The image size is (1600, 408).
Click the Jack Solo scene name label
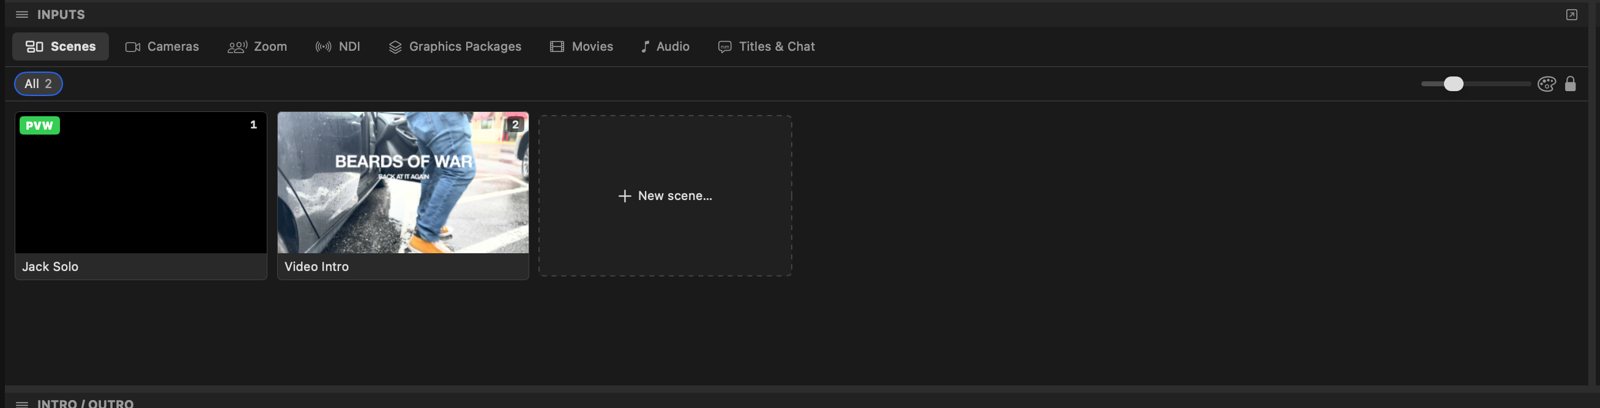(51, 267)
